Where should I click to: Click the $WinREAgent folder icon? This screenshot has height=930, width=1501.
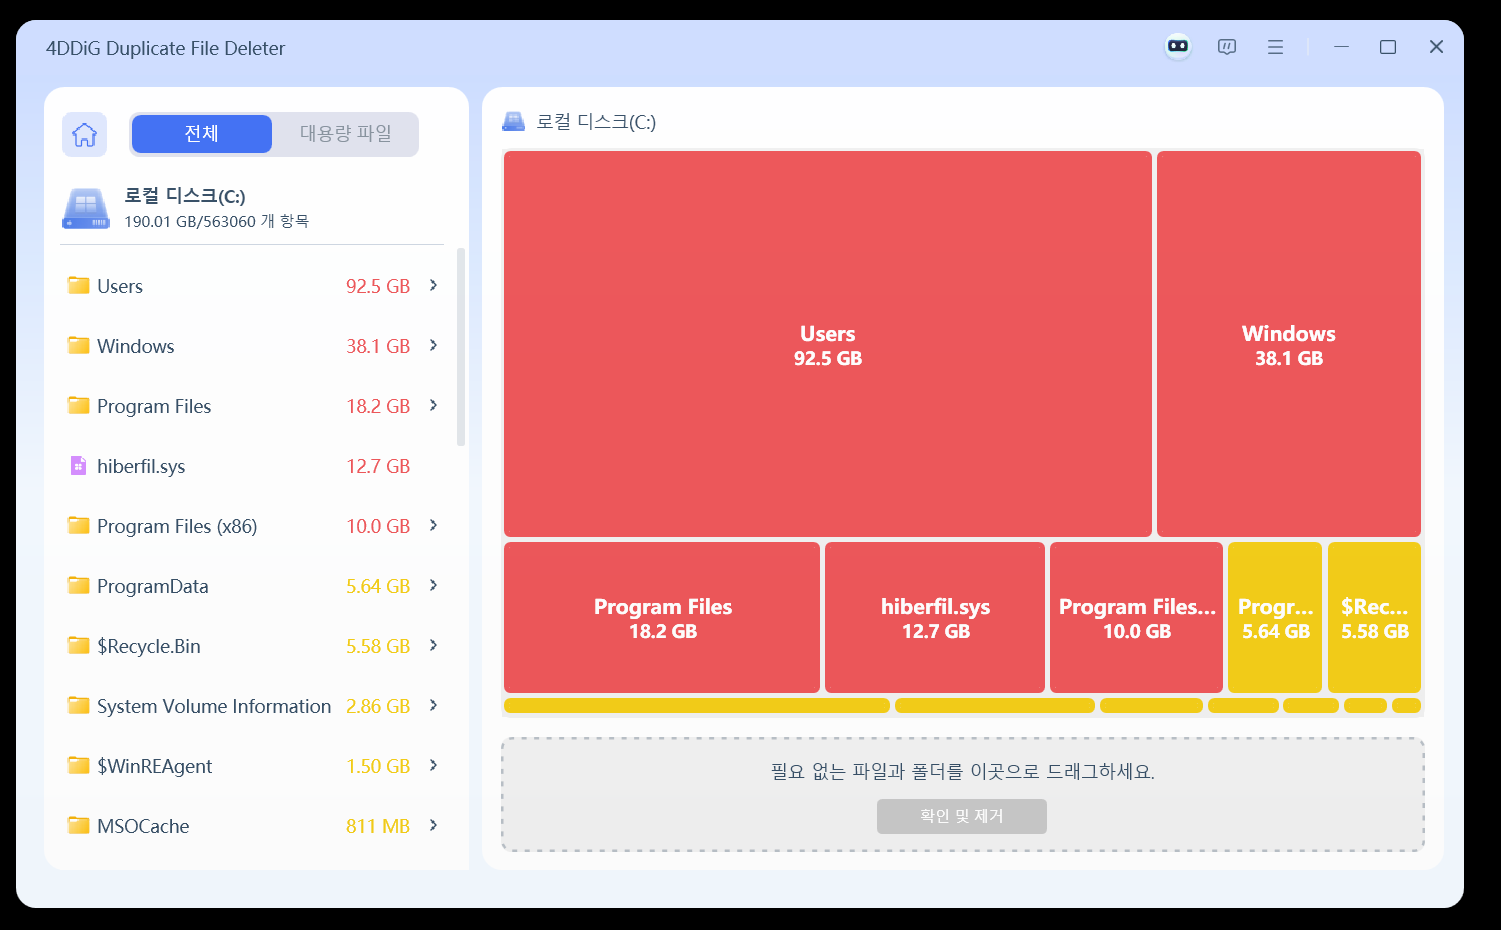pyautogui.click(x=79, y=765)
